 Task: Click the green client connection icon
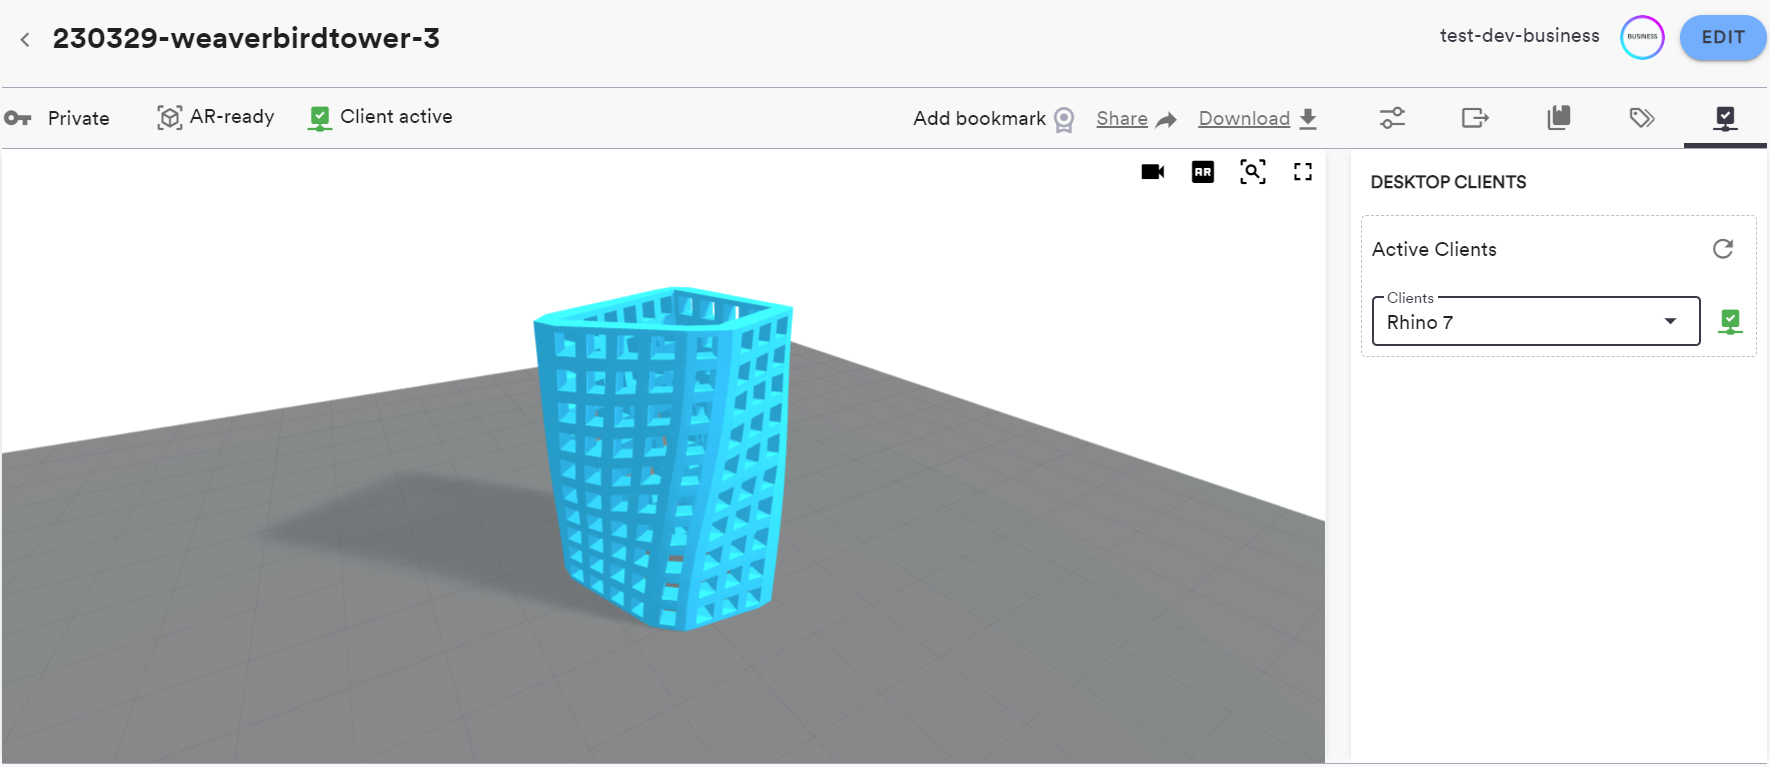(x=1730, y=322)
